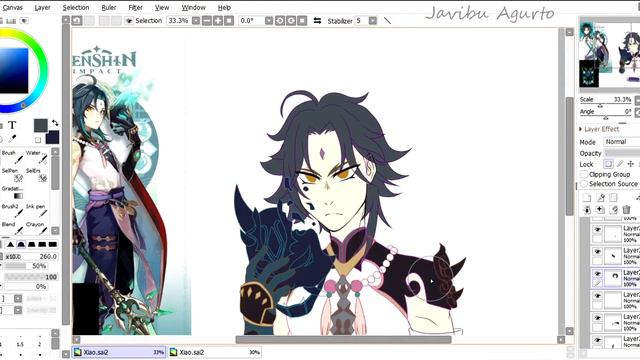The height and width of the screenshot is (360, 640).
Task: Pick the sharpest triangular brush edge shape
Action: pyautogui.click(x=11, y=244)
